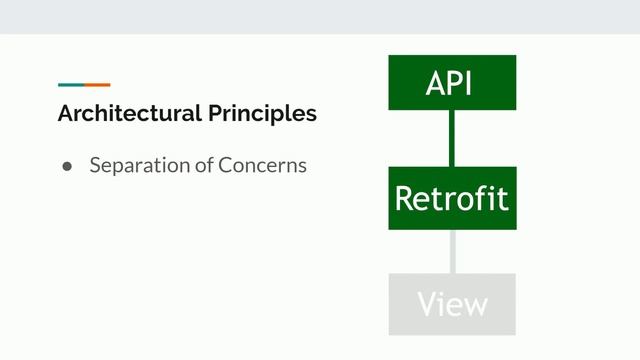Screen dimensions: 640x360
Task: Click the gray header bar at the top
Action: (x=320, y=17)
